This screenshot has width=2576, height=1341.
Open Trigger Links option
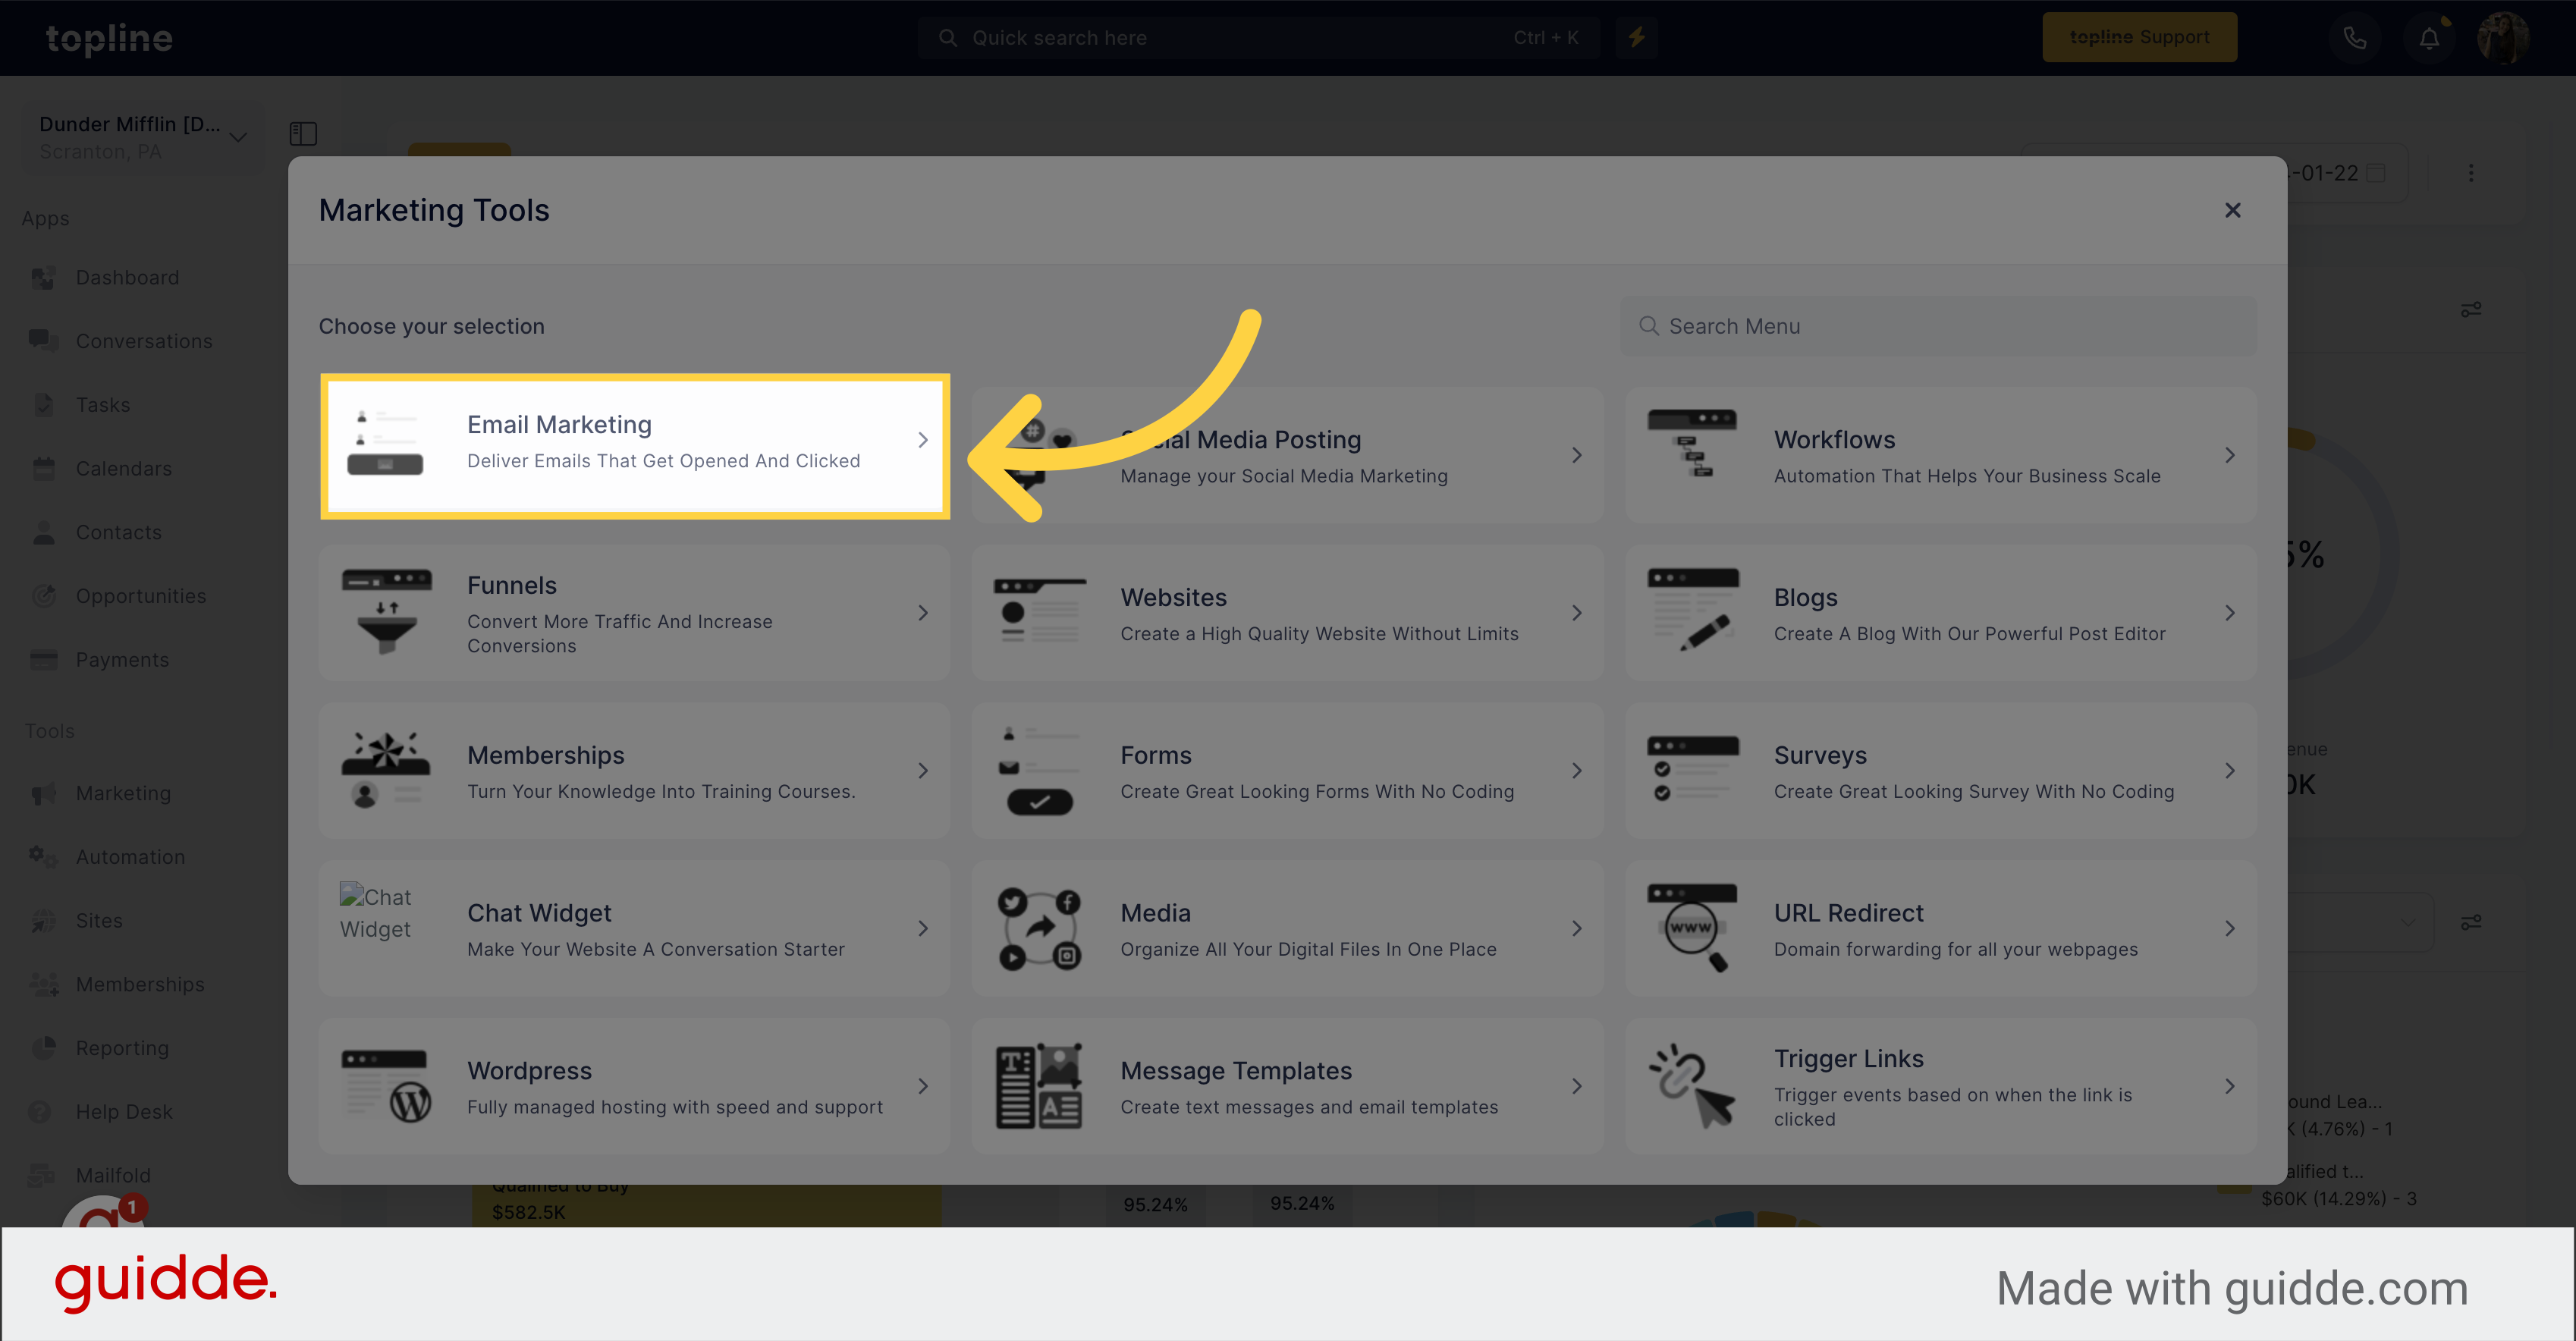click(x=1941, y=1087)
